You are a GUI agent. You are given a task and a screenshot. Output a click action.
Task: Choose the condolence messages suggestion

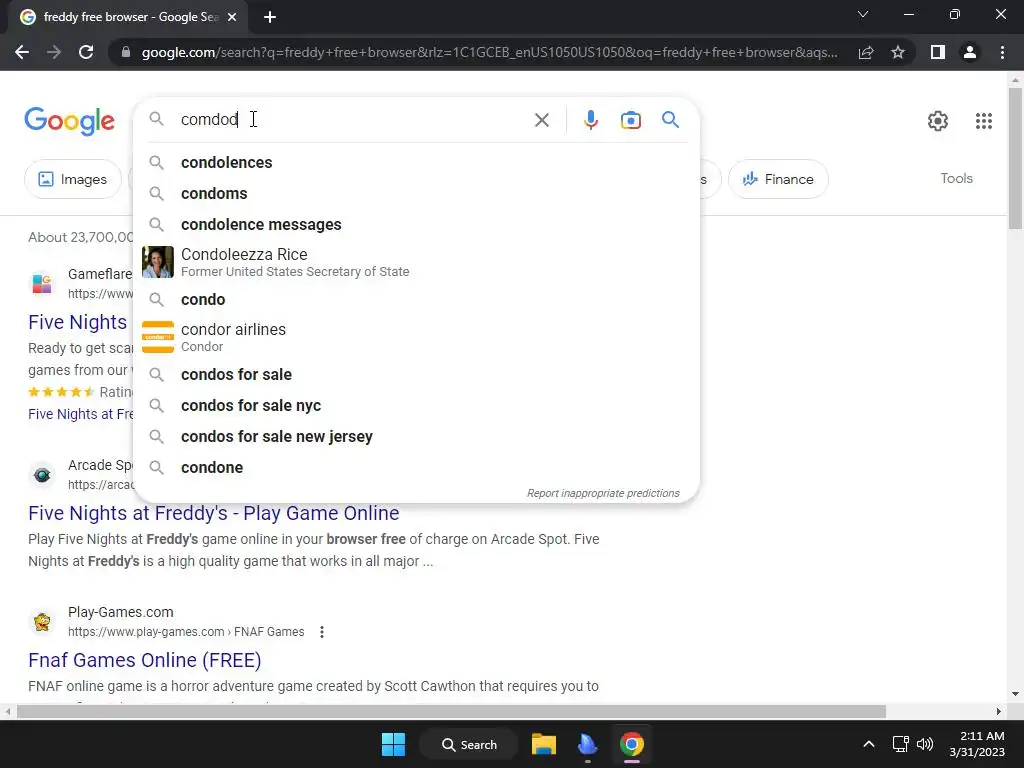tap(416, 224)
